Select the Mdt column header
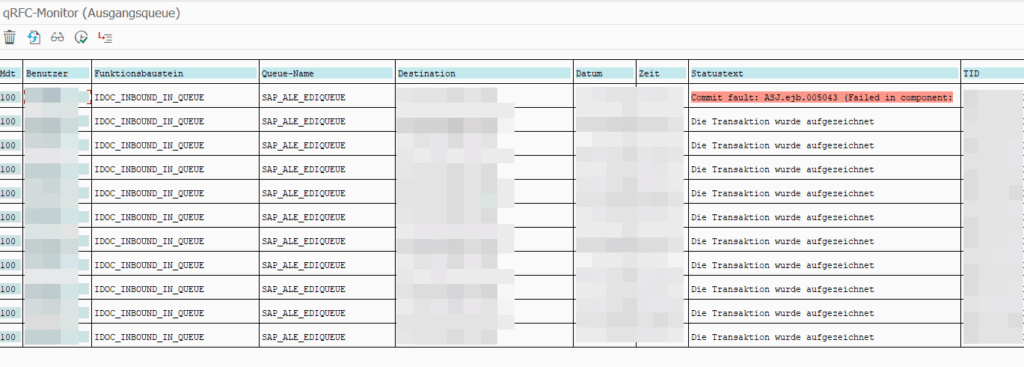Screen dimensions: 1024x367 click(x=10, y=74)
